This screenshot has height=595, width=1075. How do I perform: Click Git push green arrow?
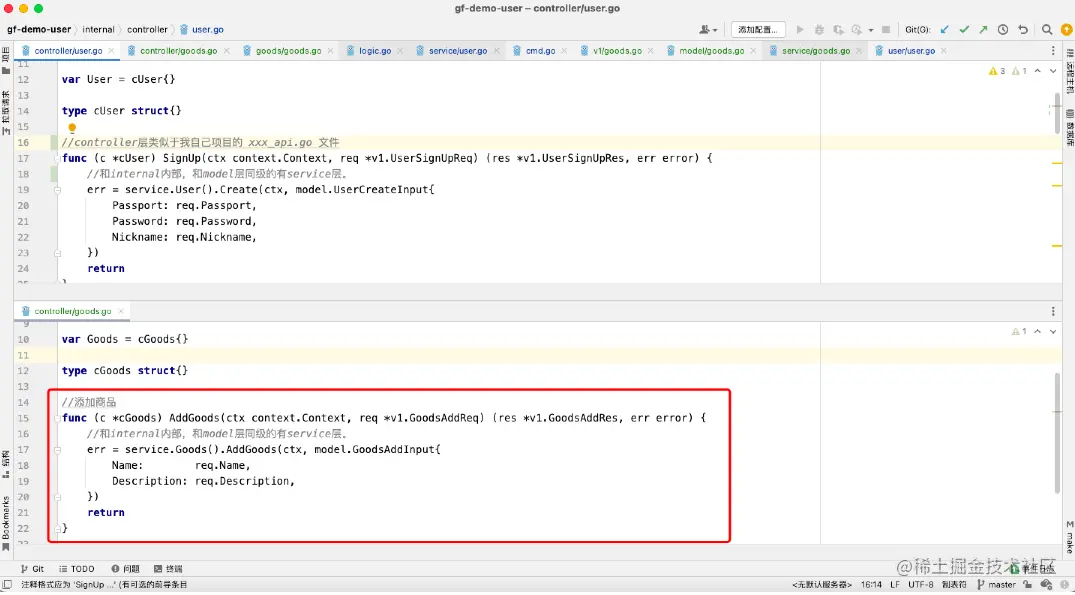(x=984, y=29)
